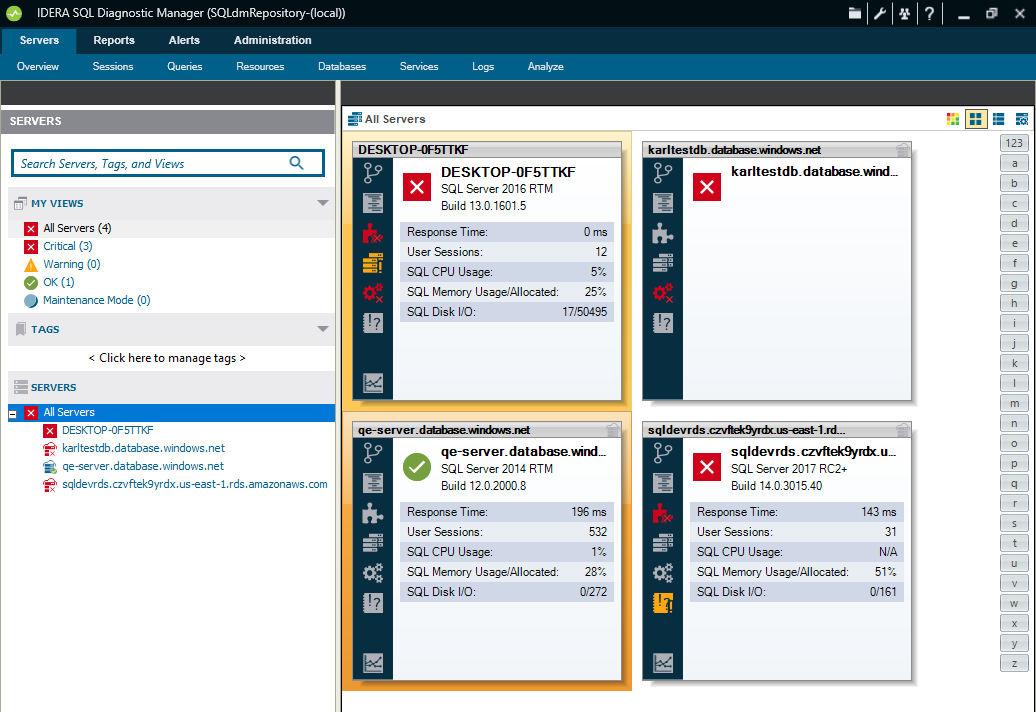Open queries icon on qe-server card
The width and height of the screenshot is (1036, 712).
click(x=373, y=483)
